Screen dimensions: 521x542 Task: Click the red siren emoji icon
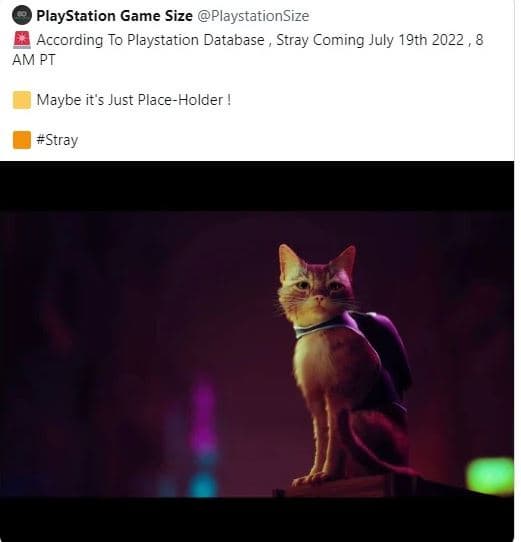coord(22,40)
